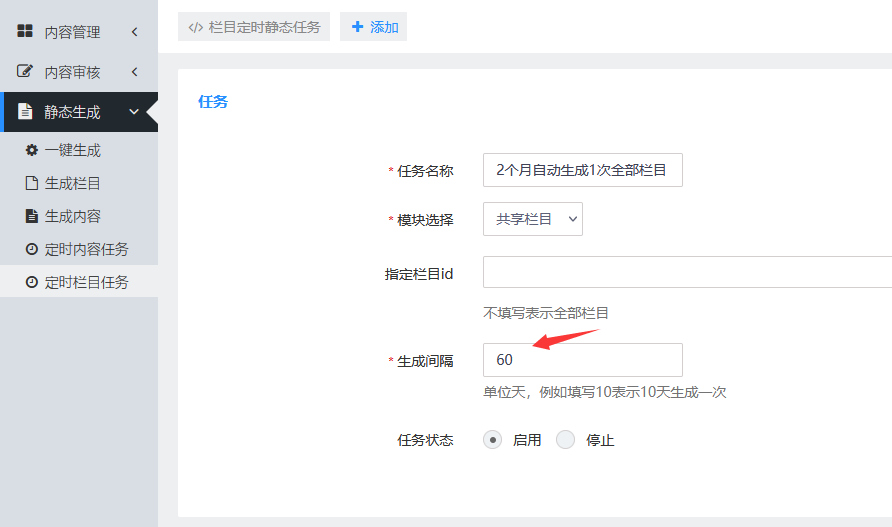Click the 生成间隔 label
This screenshot has width=892, height=527.
[425, 361]
